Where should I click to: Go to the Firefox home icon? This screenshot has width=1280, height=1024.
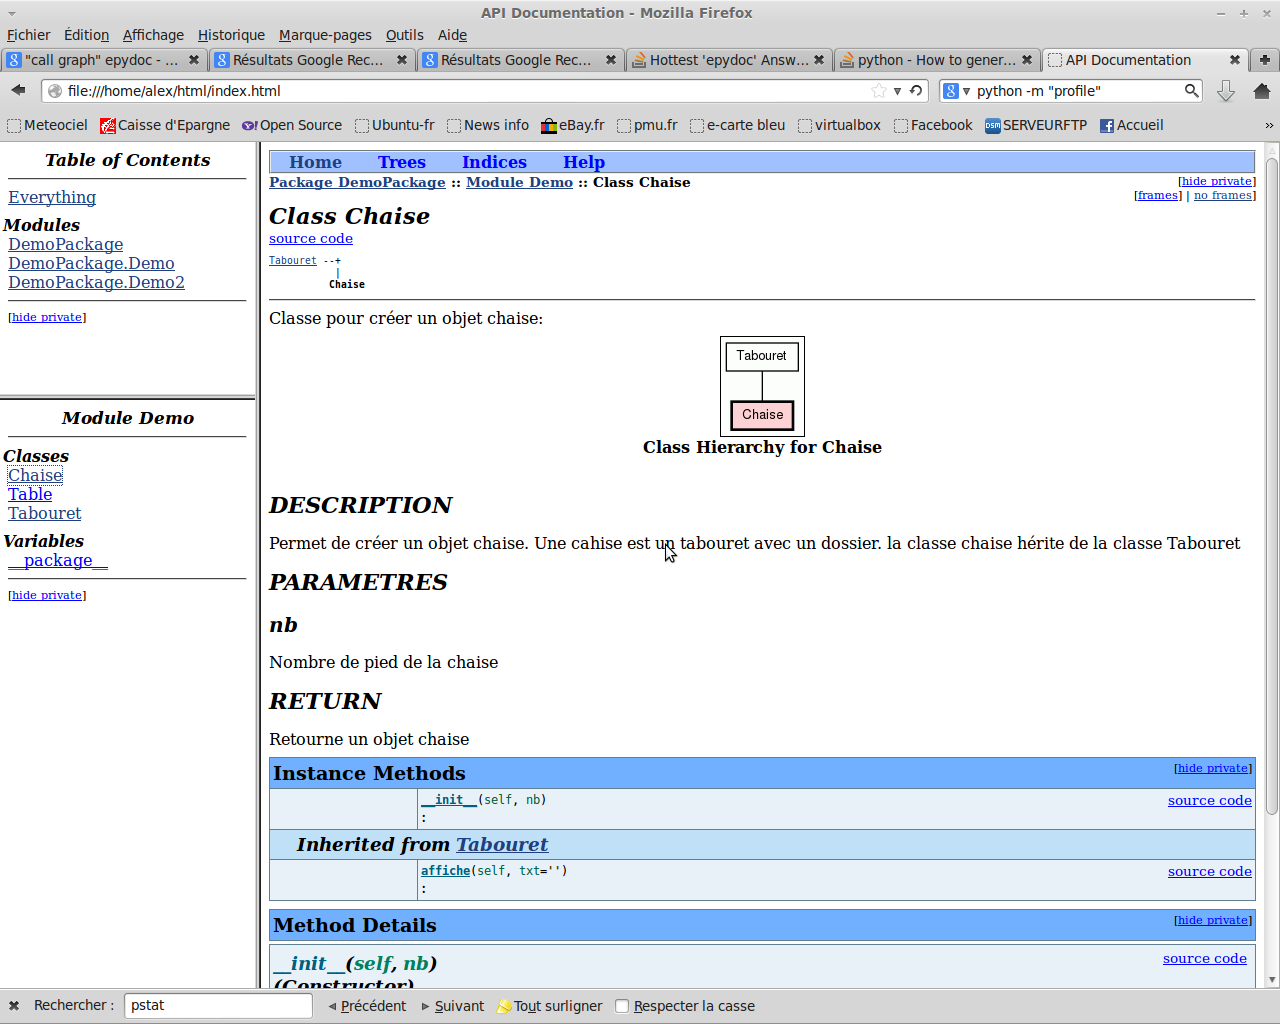point(1261,91)
